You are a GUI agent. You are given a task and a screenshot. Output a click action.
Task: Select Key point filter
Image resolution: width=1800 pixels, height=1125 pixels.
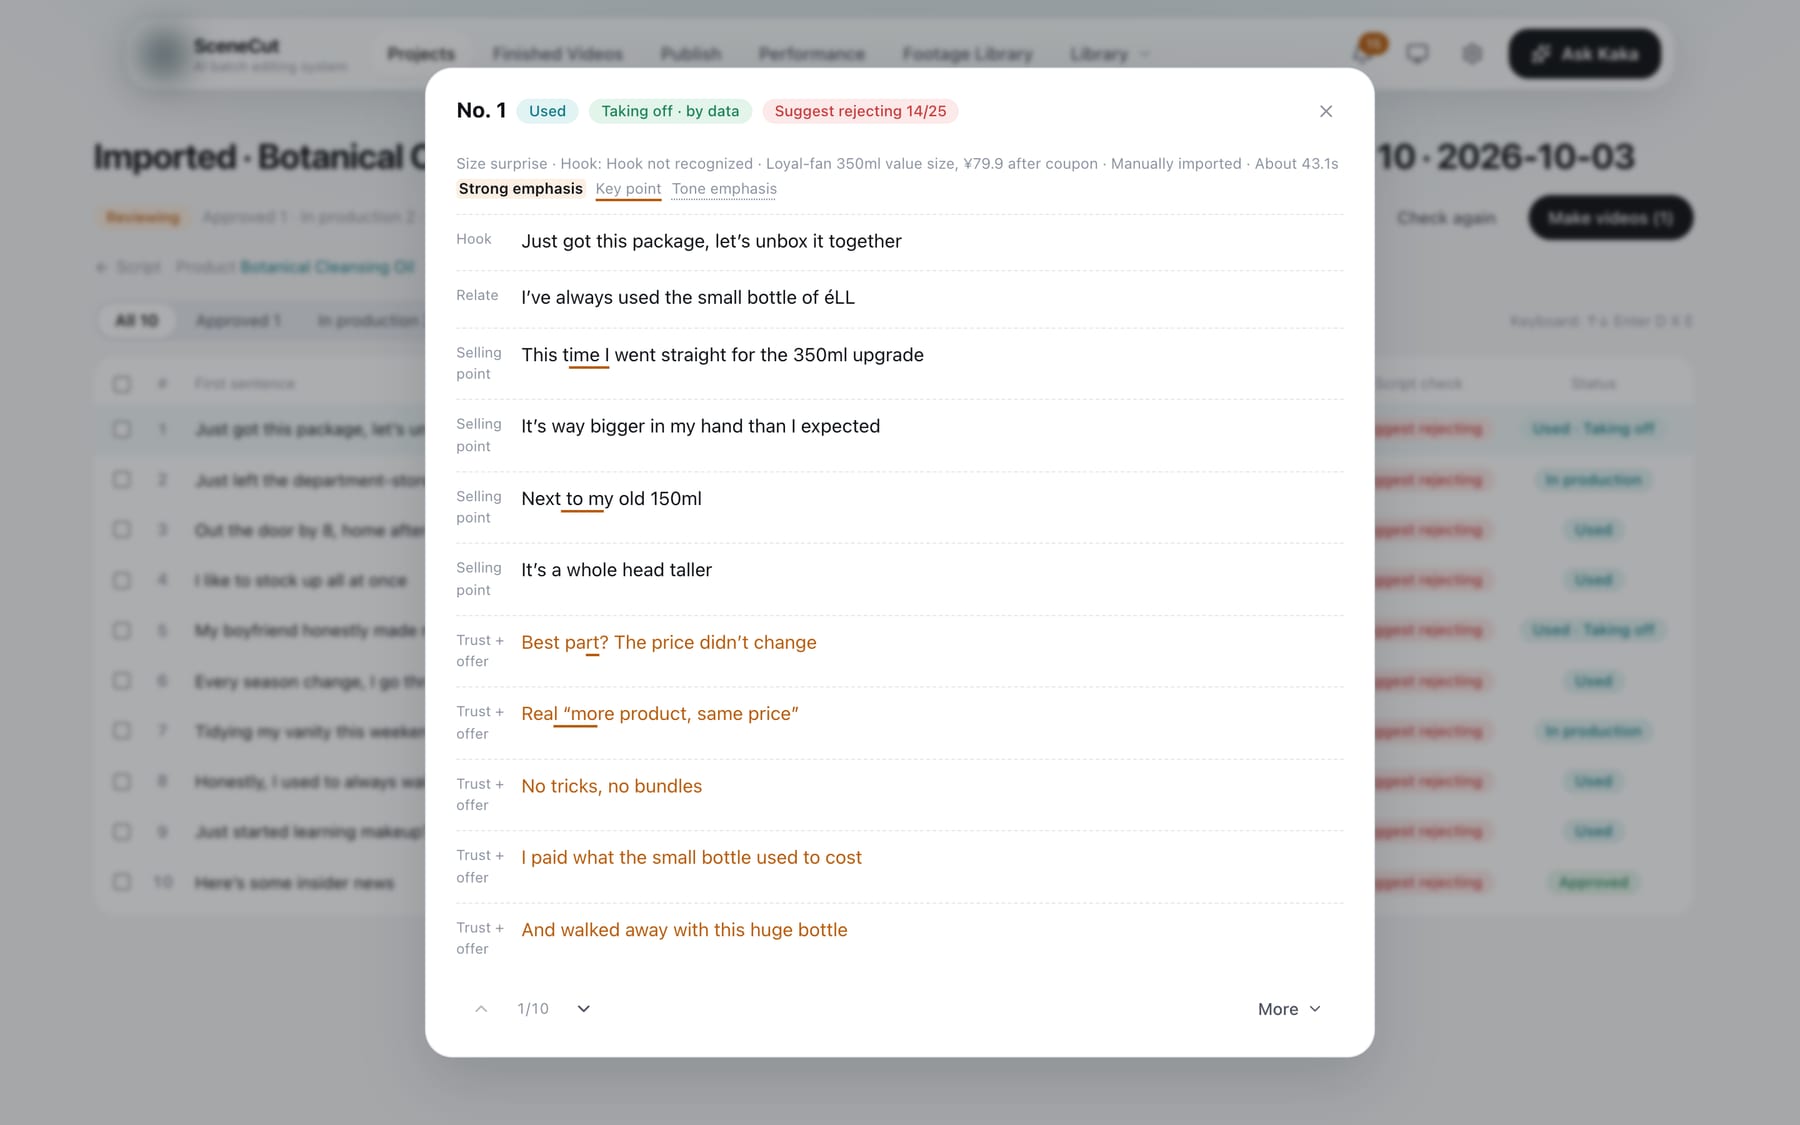pos(628,189)
